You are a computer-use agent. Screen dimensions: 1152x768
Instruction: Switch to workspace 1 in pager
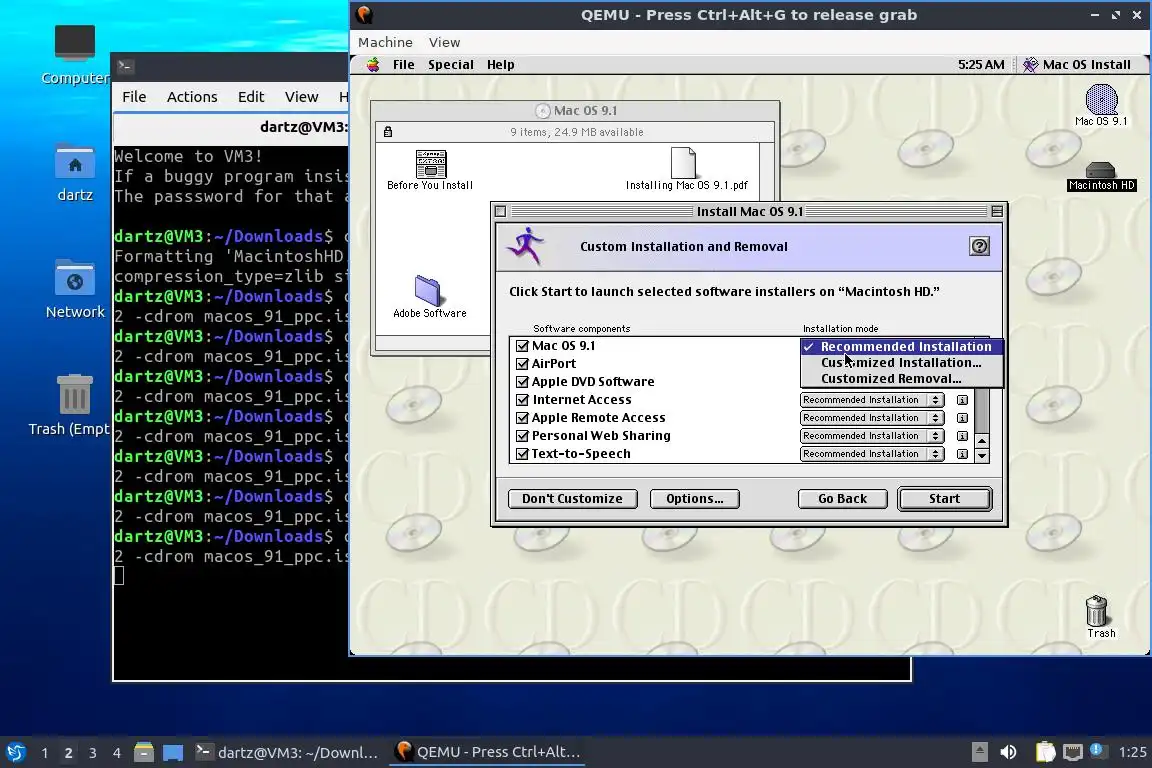(x=45, y=753)
